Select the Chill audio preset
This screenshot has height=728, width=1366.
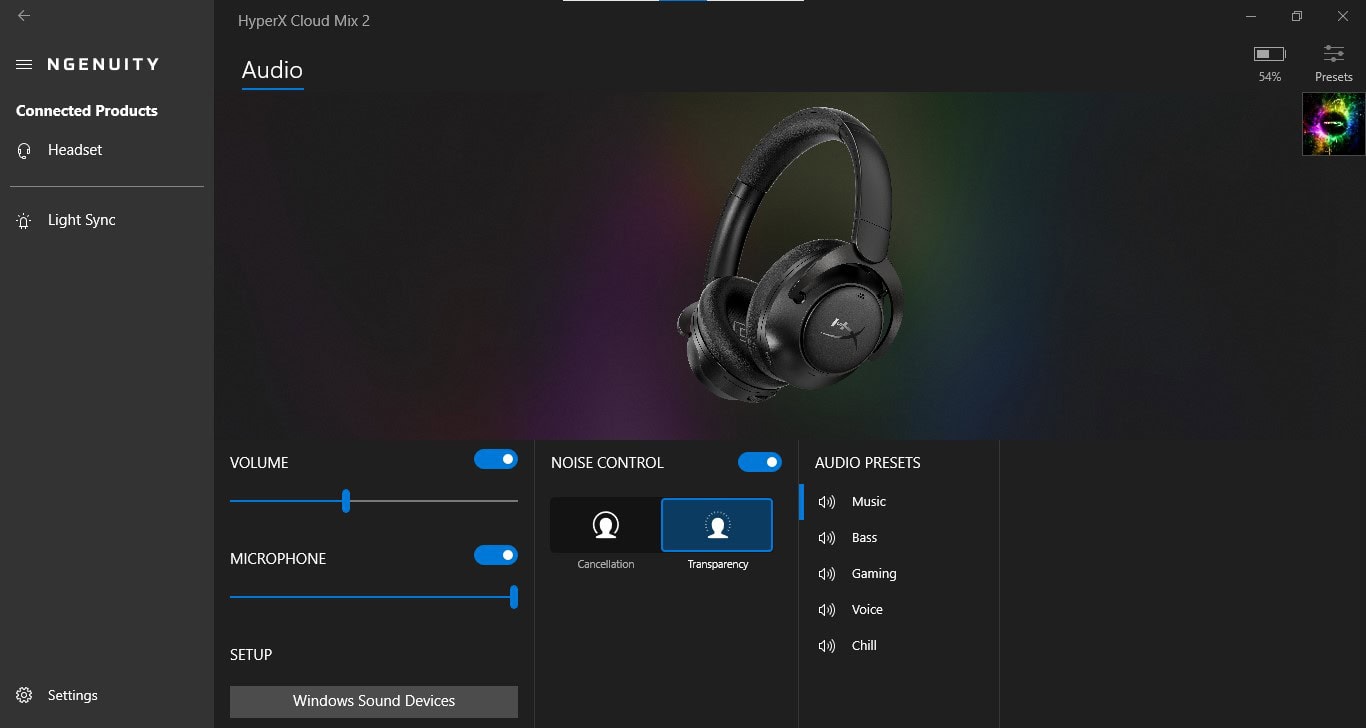point(898,646)
